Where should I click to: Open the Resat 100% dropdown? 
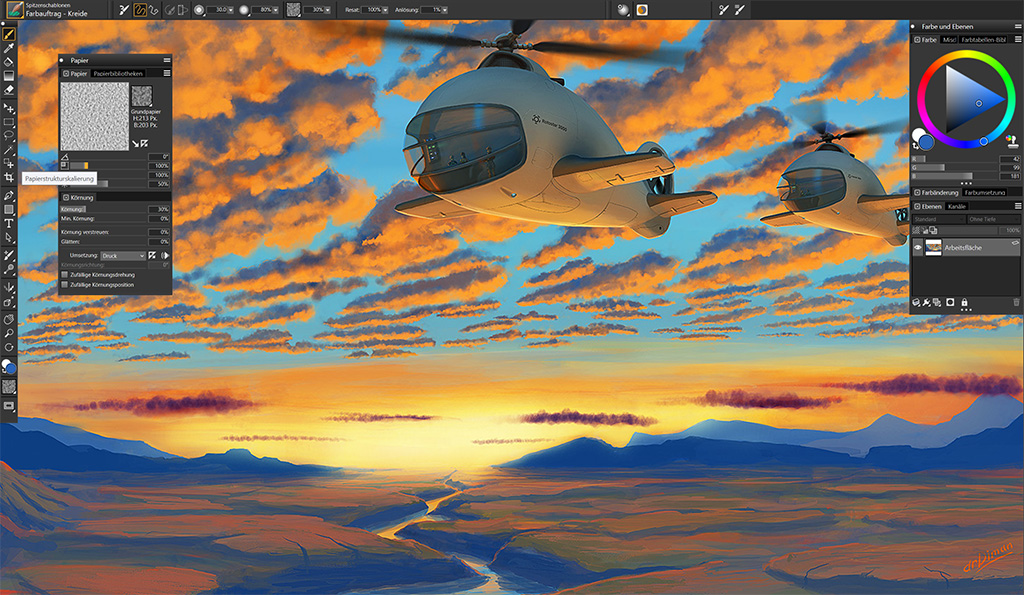(385, 10)
